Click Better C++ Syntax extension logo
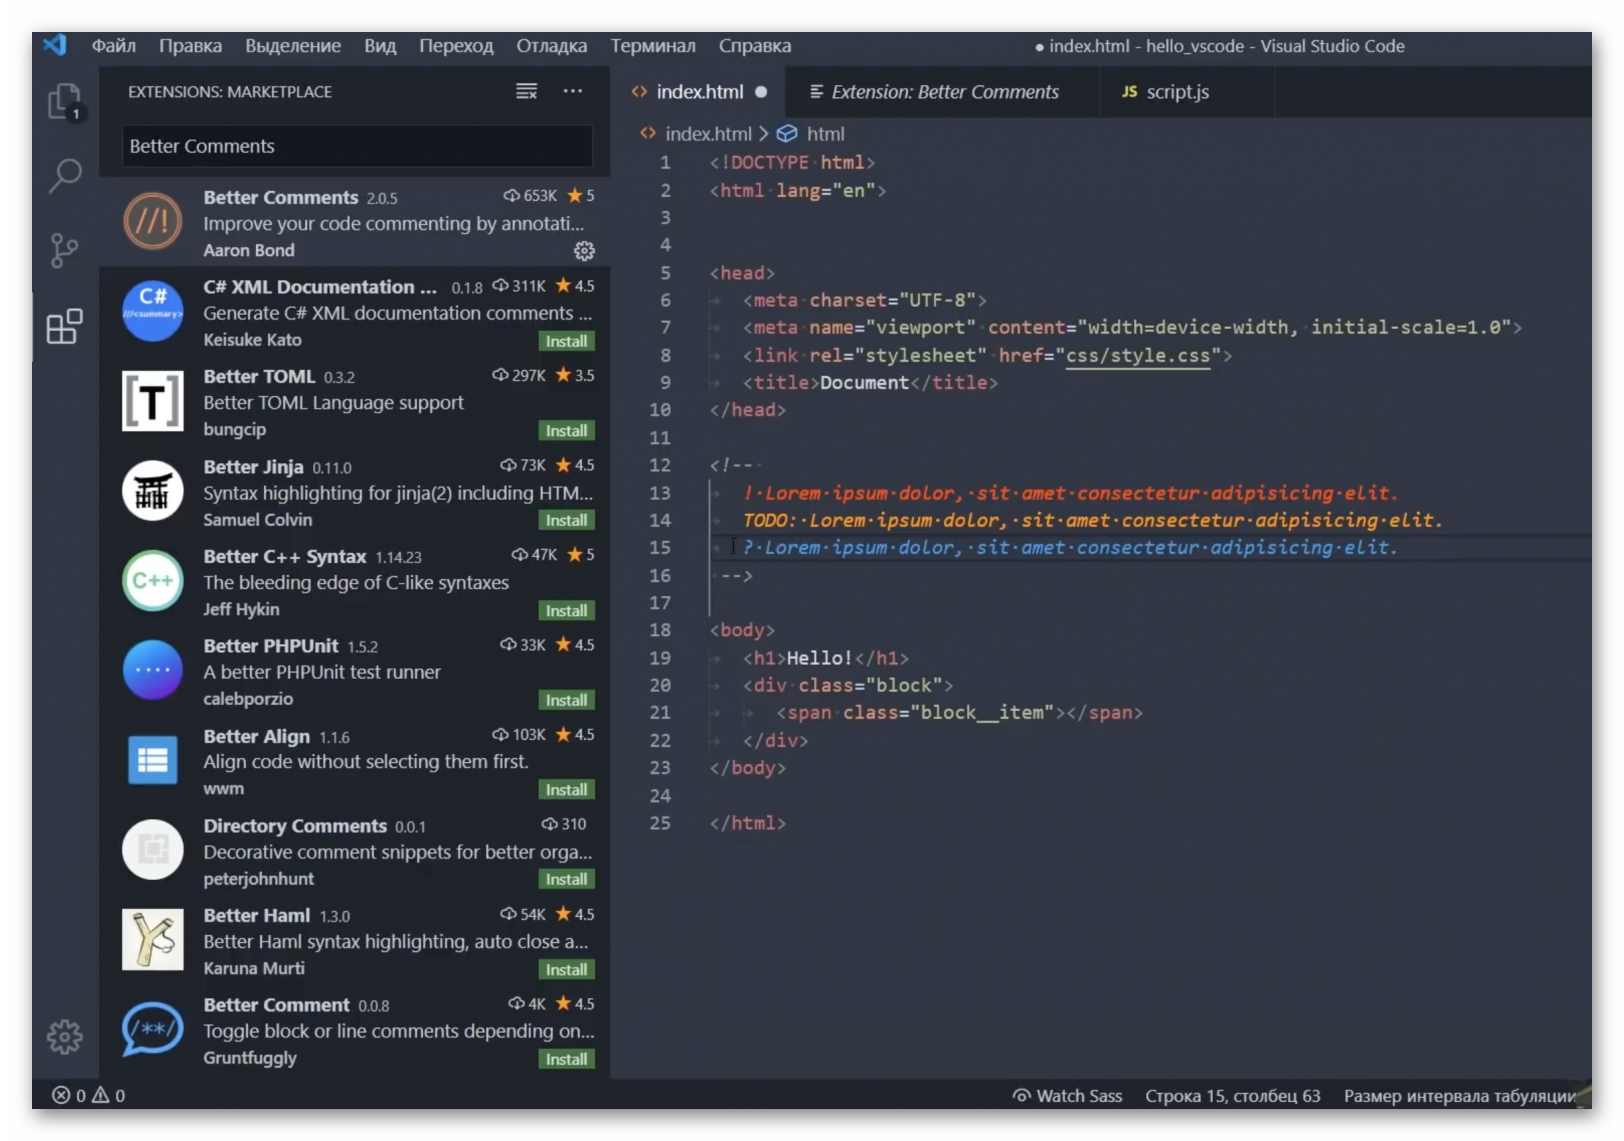Image resolution: width=1624 pixels, height=1141 pixels. click(x=153, y=580)
